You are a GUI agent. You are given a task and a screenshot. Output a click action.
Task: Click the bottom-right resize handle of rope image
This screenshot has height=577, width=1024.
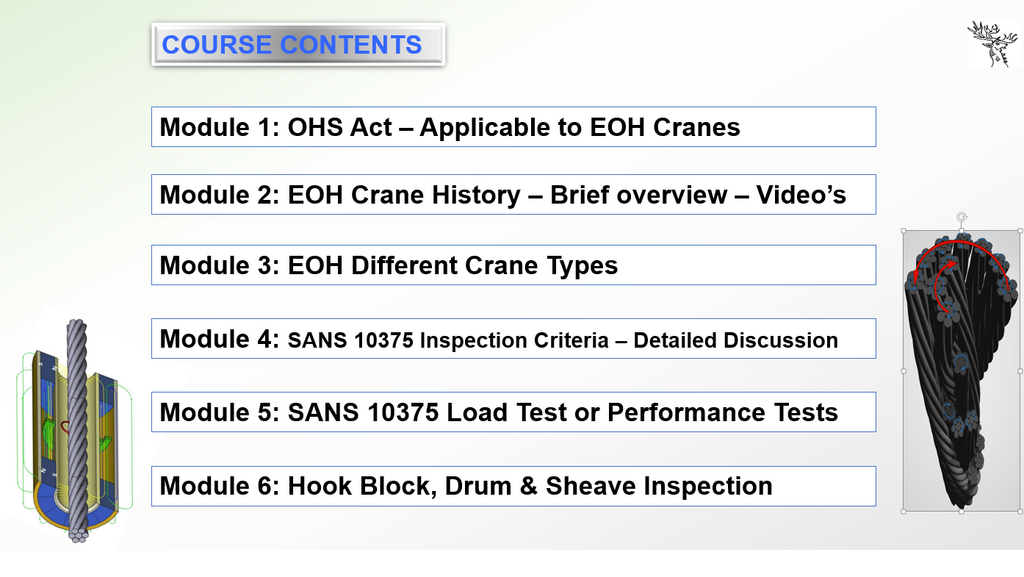pyautogui.click(x=1019, y=511)
